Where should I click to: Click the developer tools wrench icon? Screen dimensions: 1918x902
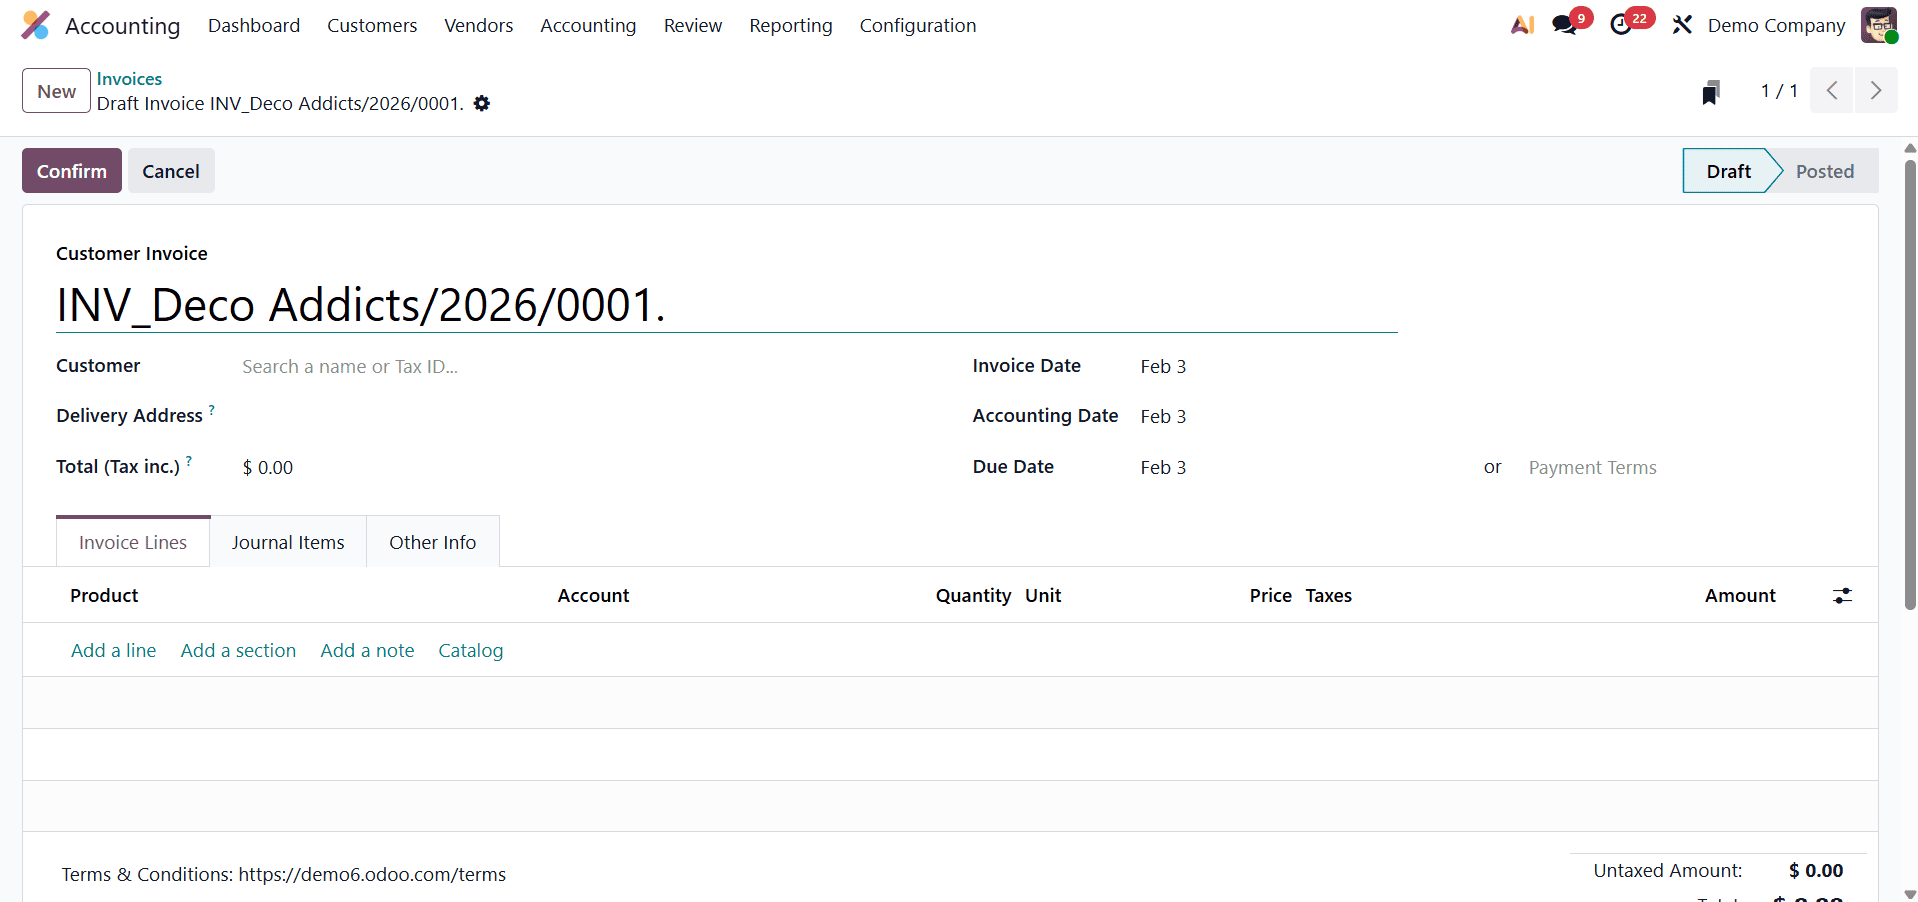tap(1682, 24)
